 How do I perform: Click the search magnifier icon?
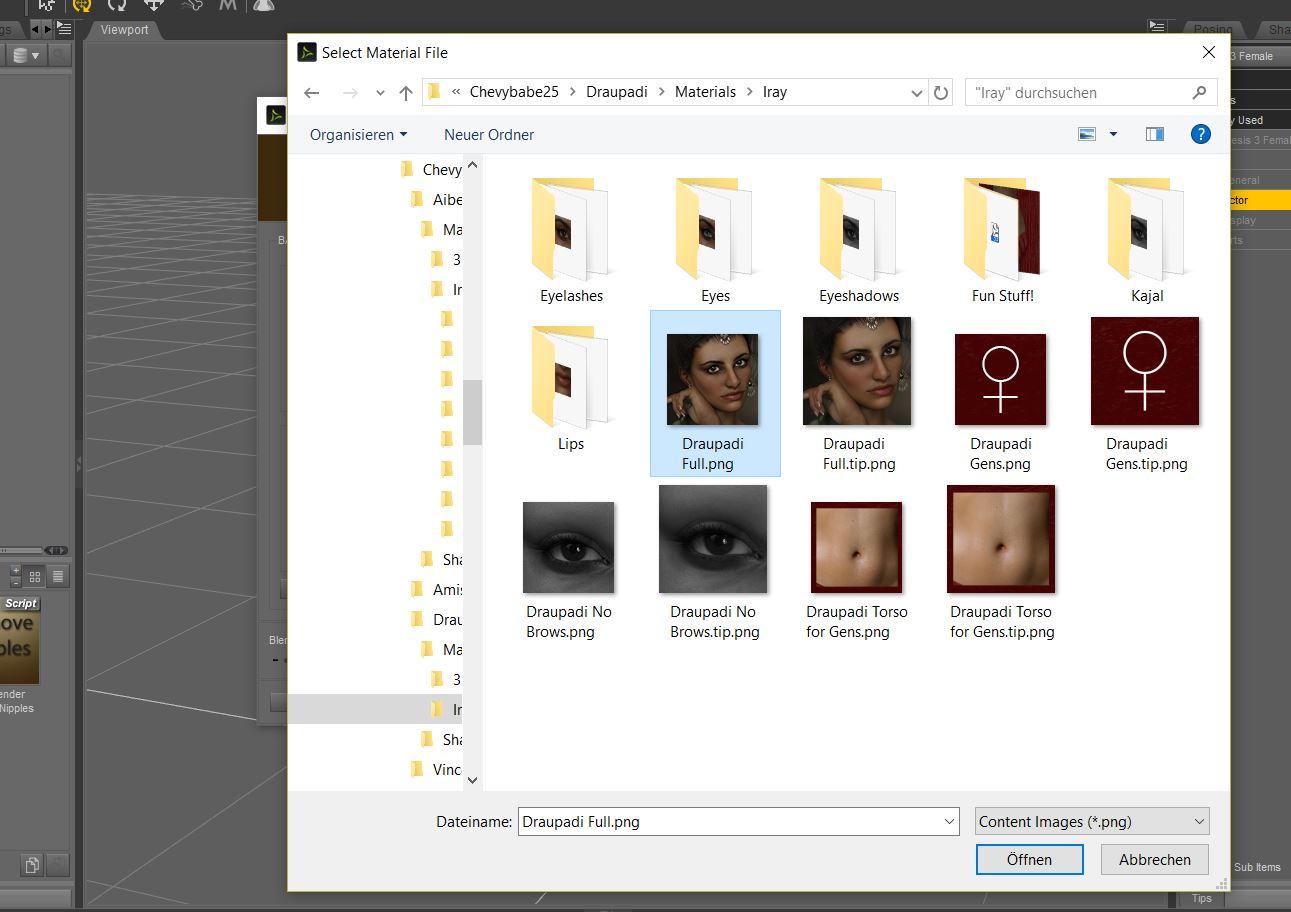tap(1199, 93)
